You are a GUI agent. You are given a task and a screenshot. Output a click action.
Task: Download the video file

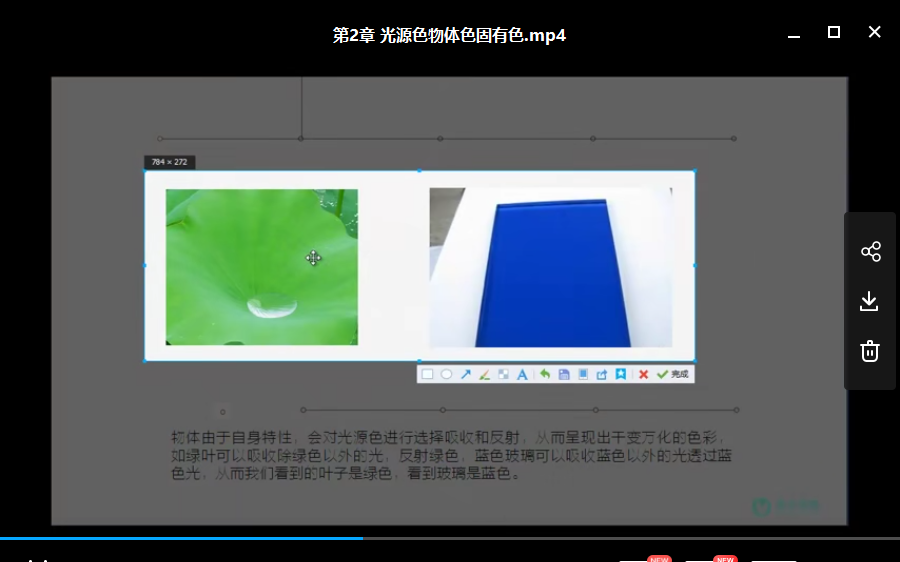click(870, 301)
